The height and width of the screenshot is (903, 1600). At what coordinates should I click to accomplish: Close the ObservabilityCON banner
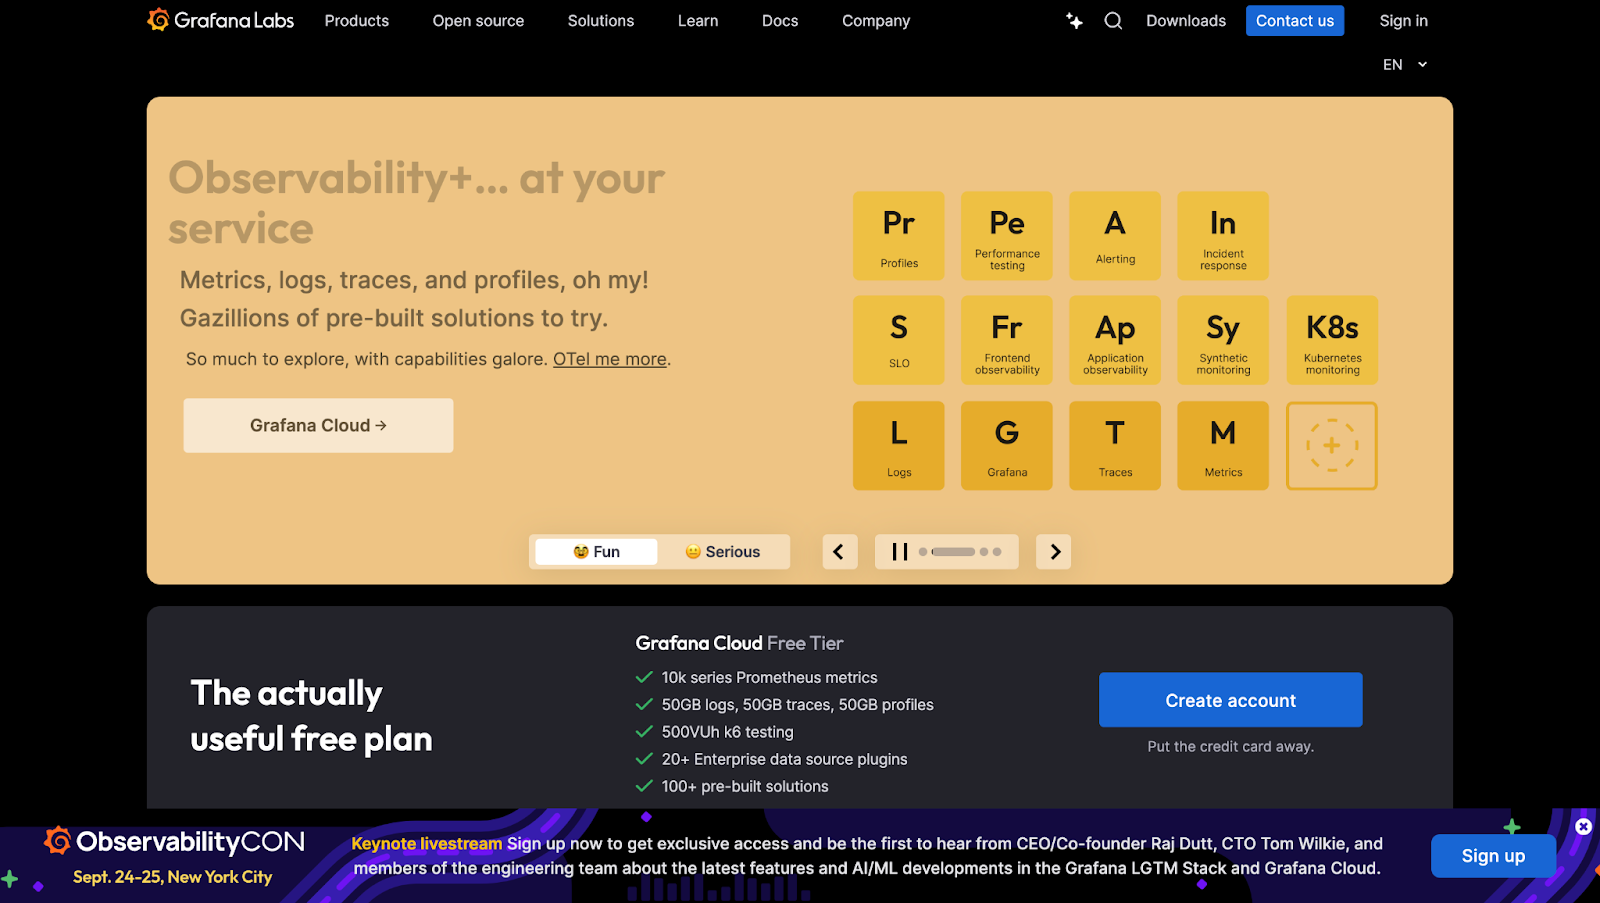[1583, 826]
